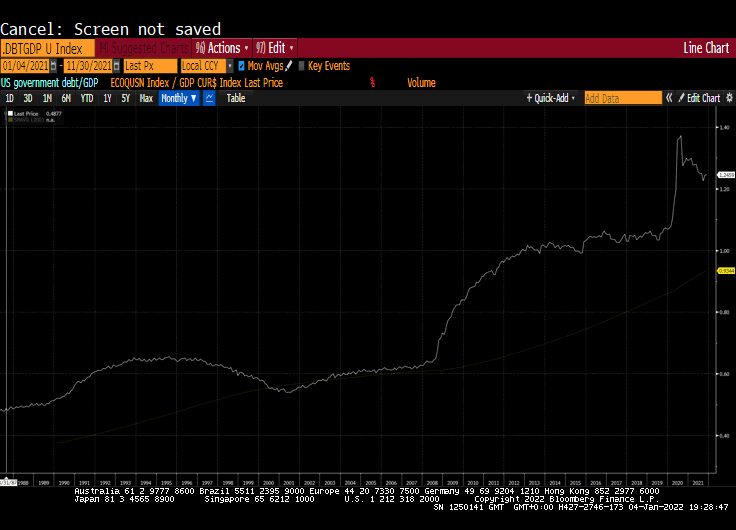Switch to Table view

coord(235,98)
